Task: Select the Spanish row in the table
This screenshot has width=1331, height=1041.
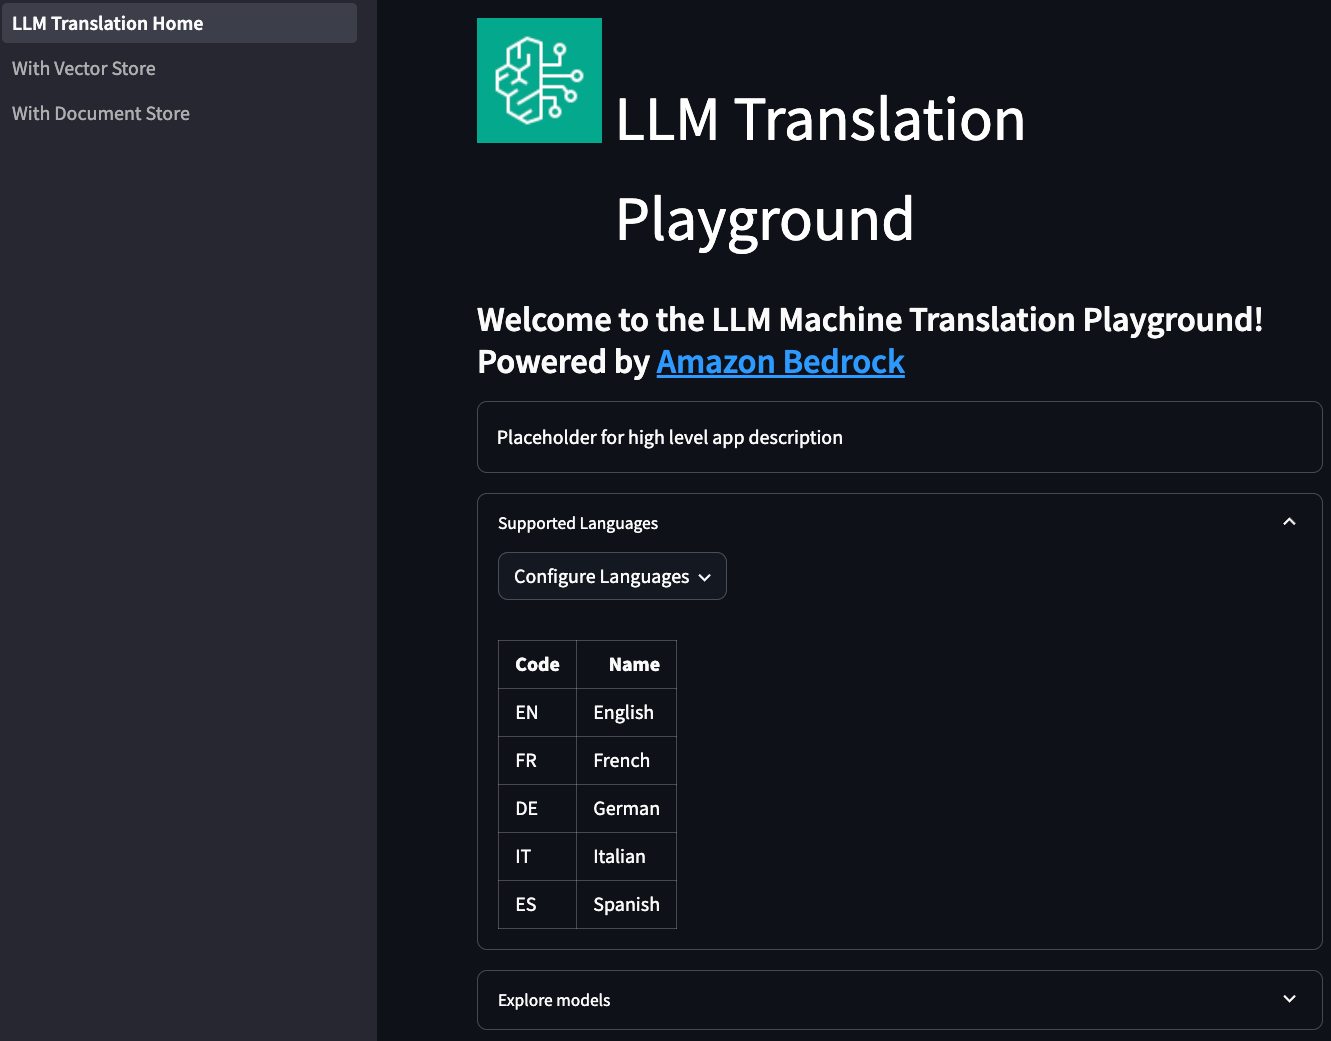Action: (626, 904)
